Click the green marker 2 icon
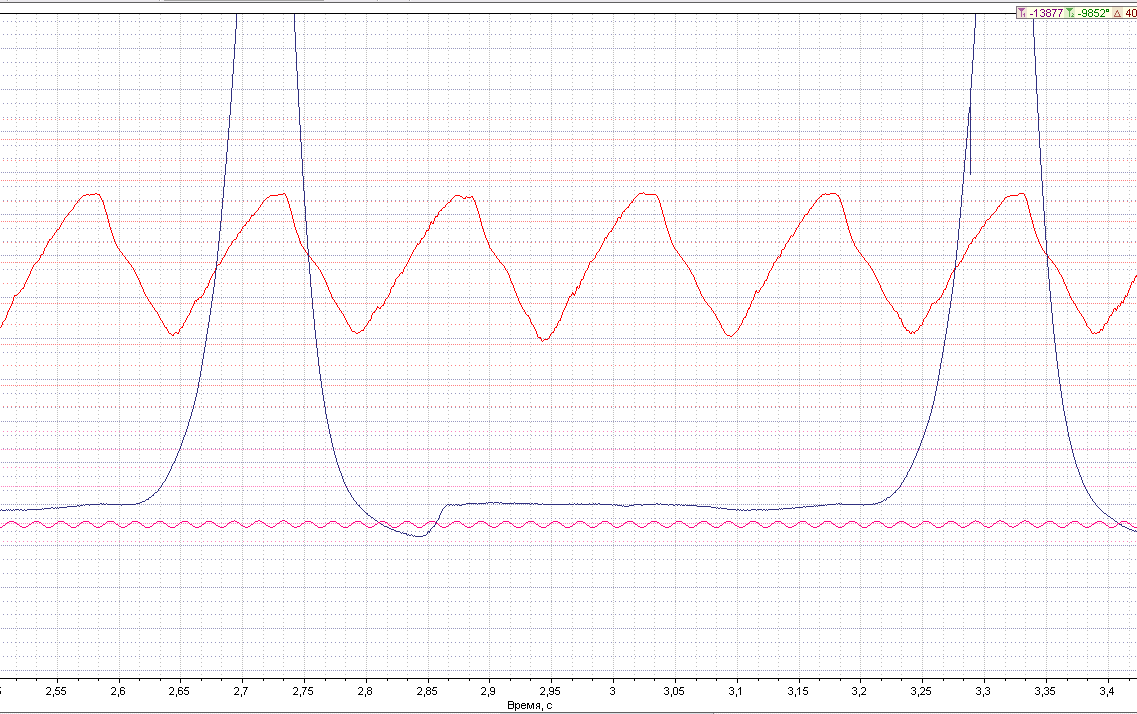 click(x=1071, y=13)
